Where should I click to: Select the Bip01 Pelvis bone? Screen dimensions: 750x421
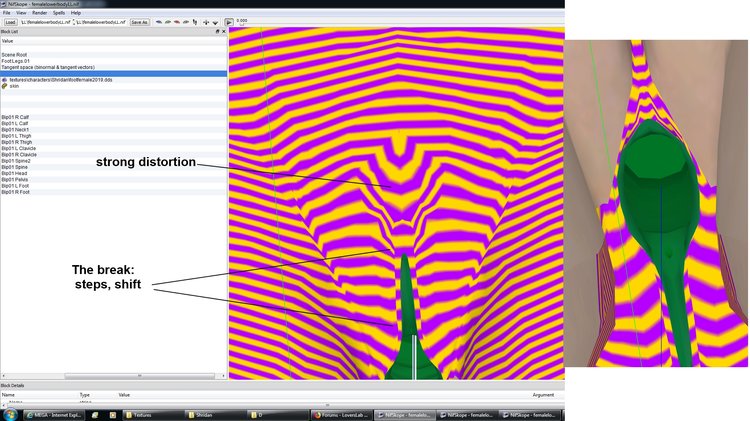tap(113, 179)
